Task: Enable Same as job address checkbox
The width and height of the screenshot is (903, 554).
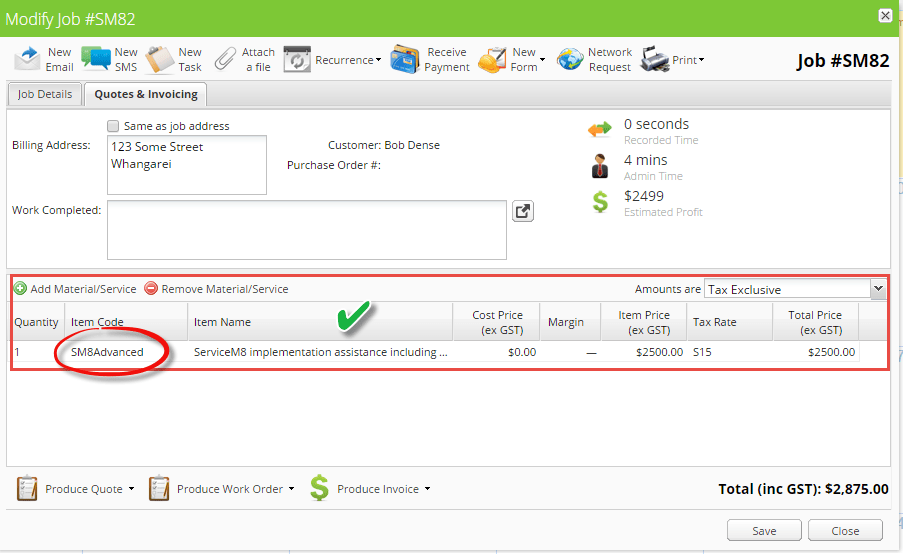Action: (x=113, y=126)
